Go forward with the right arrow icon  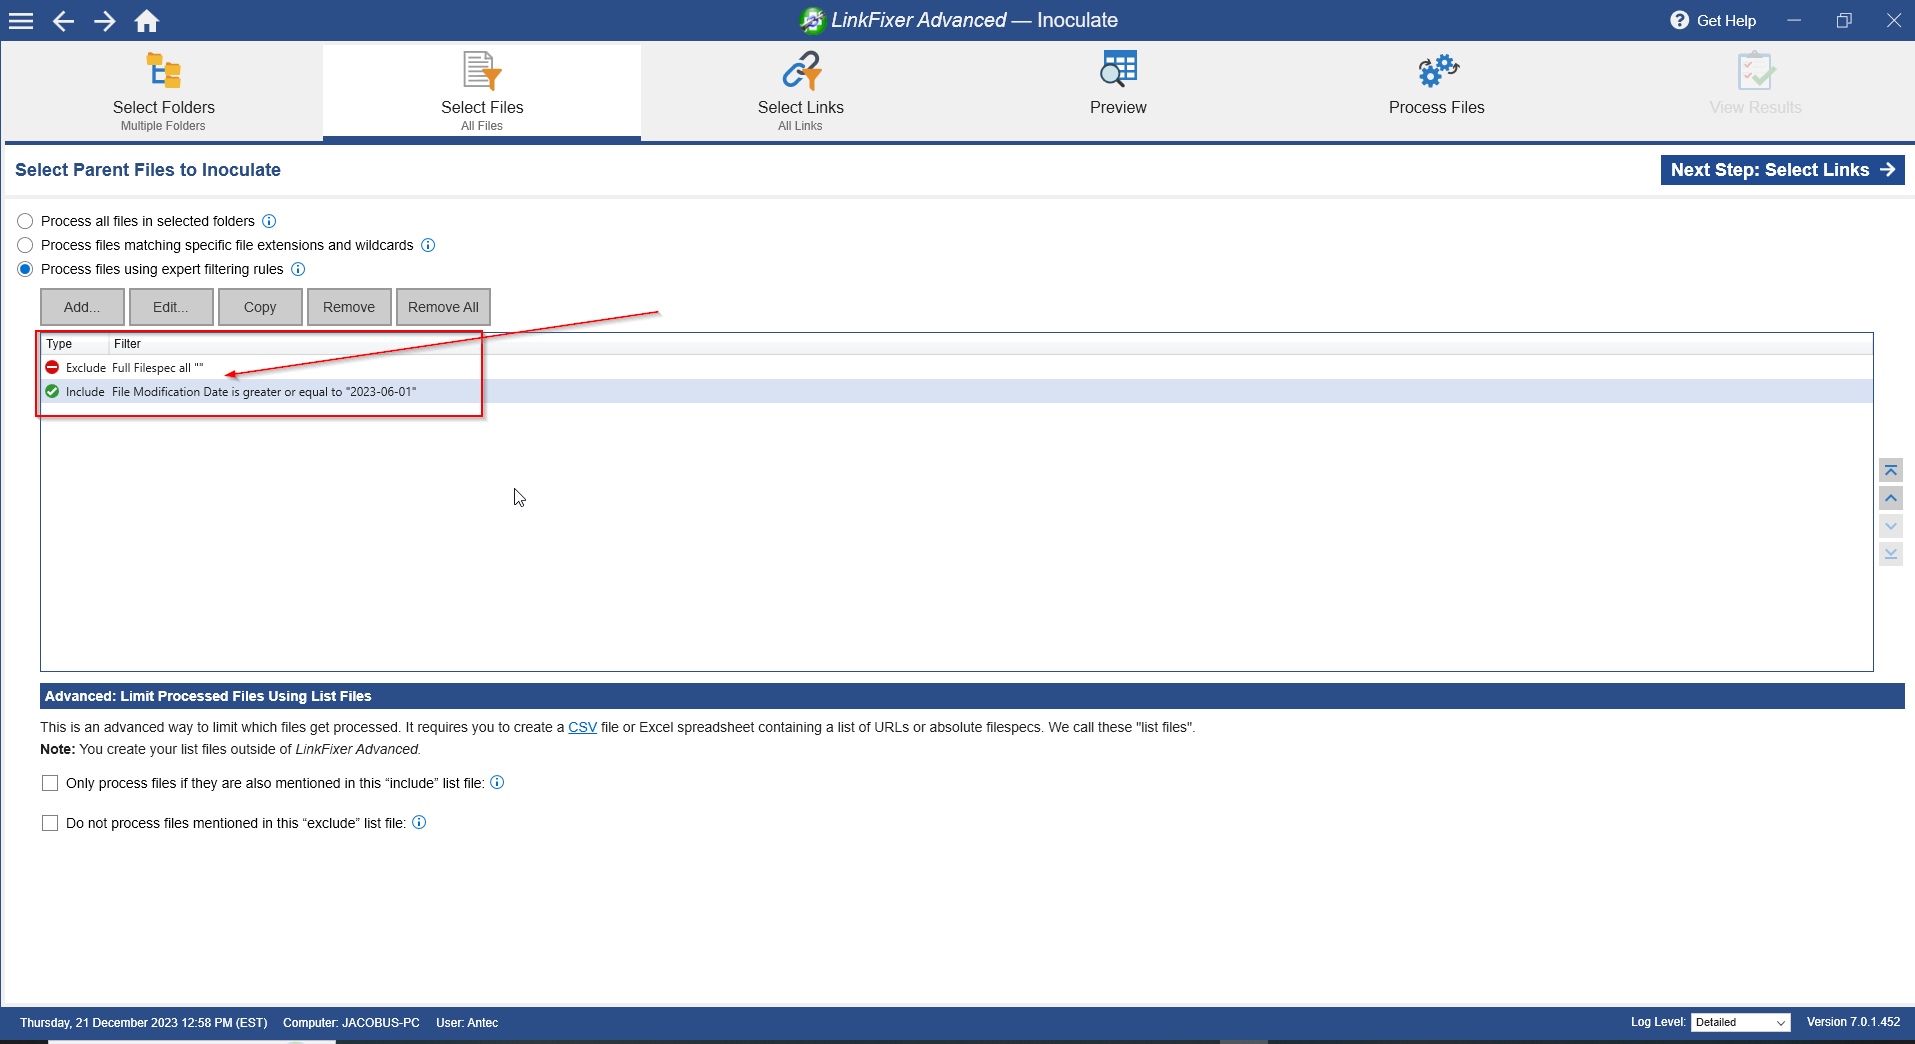point(105,21)
